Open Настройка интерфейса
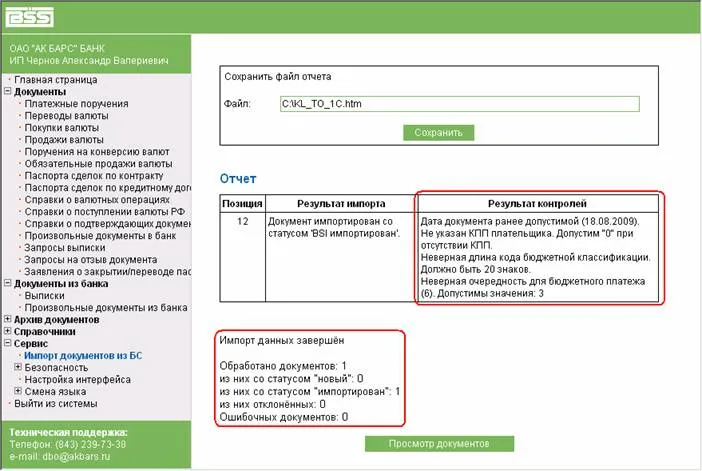This screenshot has height=471, width=702. 77,380
